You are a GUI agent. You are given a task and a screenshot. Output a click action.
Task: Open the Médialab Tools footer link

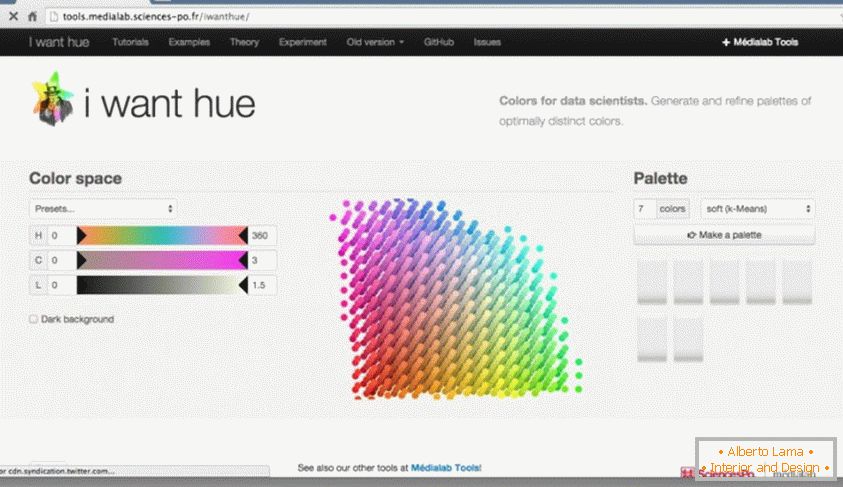pos(445,468)
